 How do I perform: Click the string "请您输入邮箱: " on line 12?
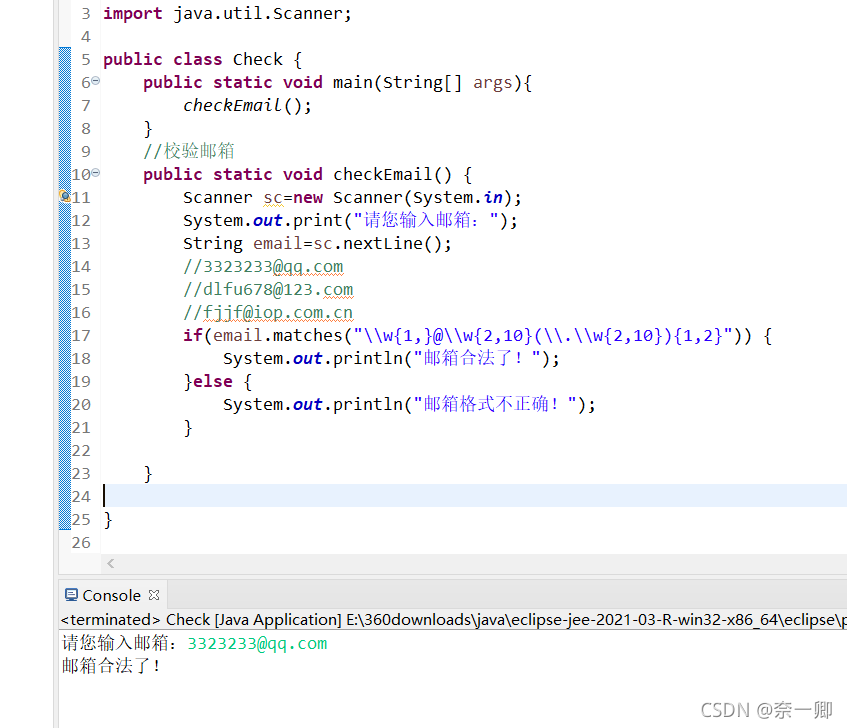point(426,220)
